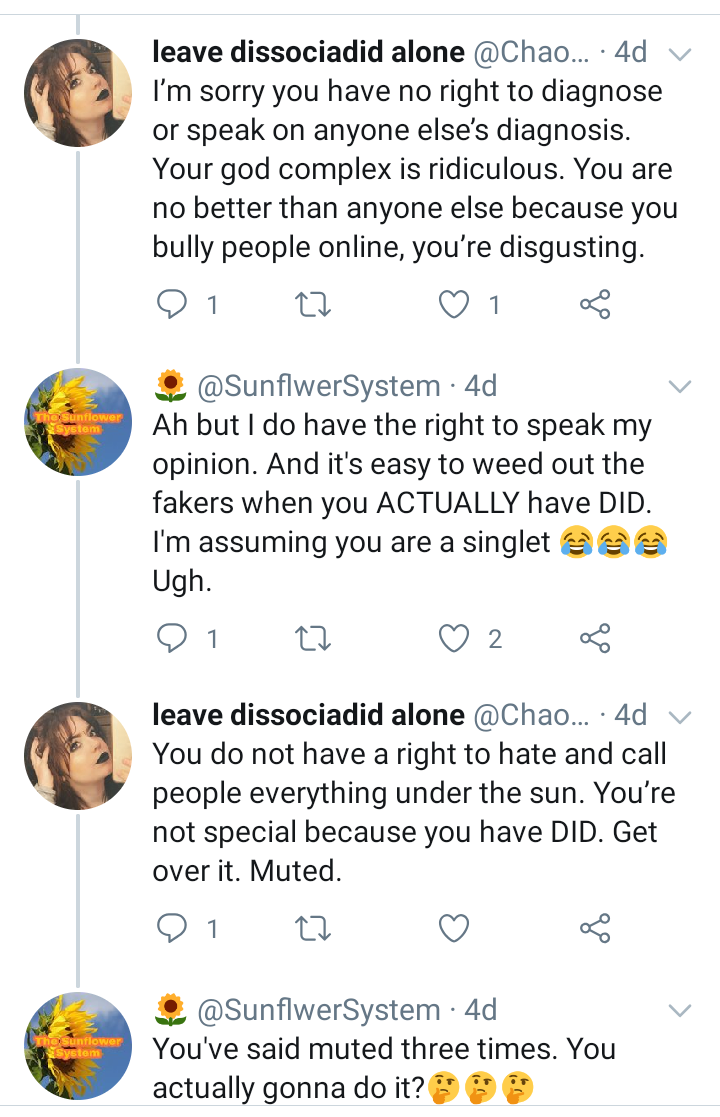Image resolution: width=720 pixels, height=1117 pixels.
Task: Like the SunflwerSystem tweet with 2 likes
Action: [x=454, y=637]
